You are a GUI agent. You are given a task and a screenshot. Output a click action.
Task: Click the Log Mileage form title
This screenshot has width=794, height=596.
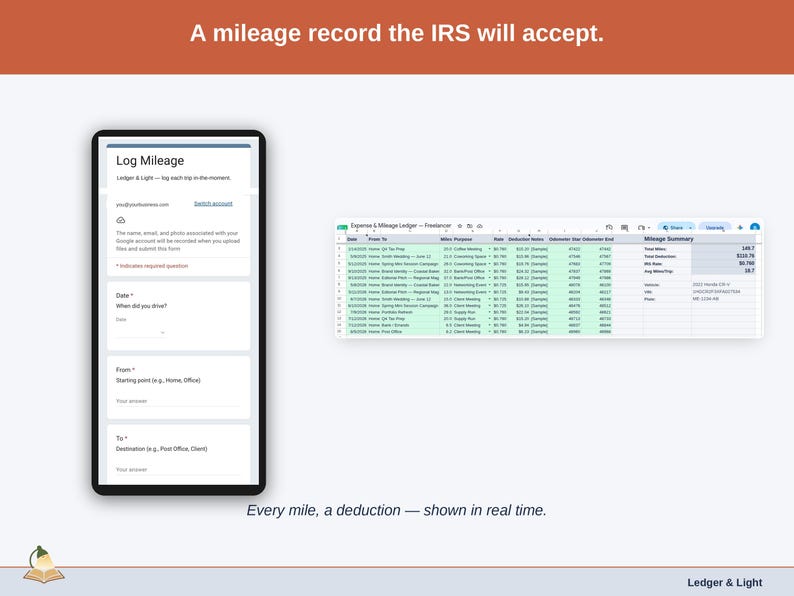150,161
